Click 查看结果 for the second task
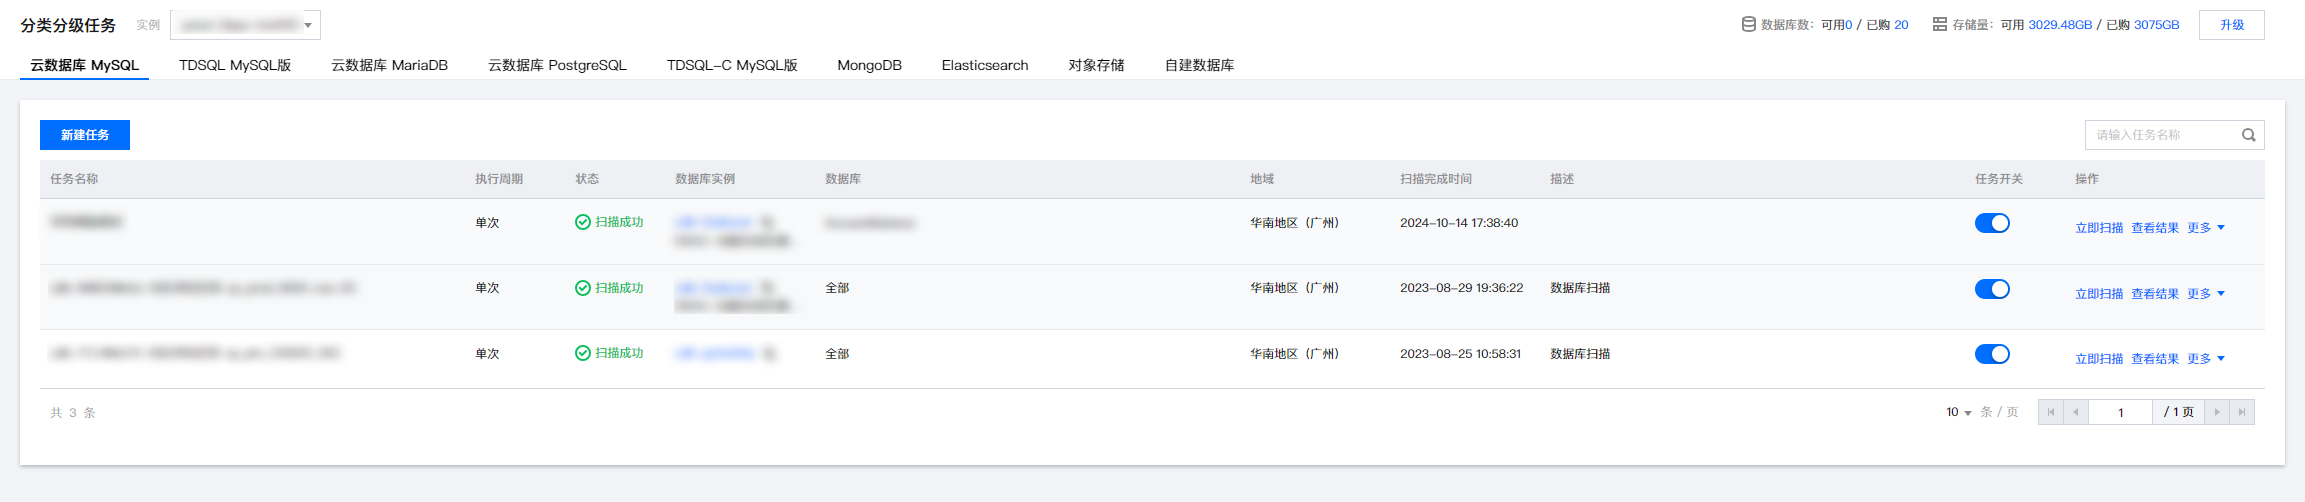This screenshot has width=2305, height=502. pyautogui.click(x=2154, y=294)
